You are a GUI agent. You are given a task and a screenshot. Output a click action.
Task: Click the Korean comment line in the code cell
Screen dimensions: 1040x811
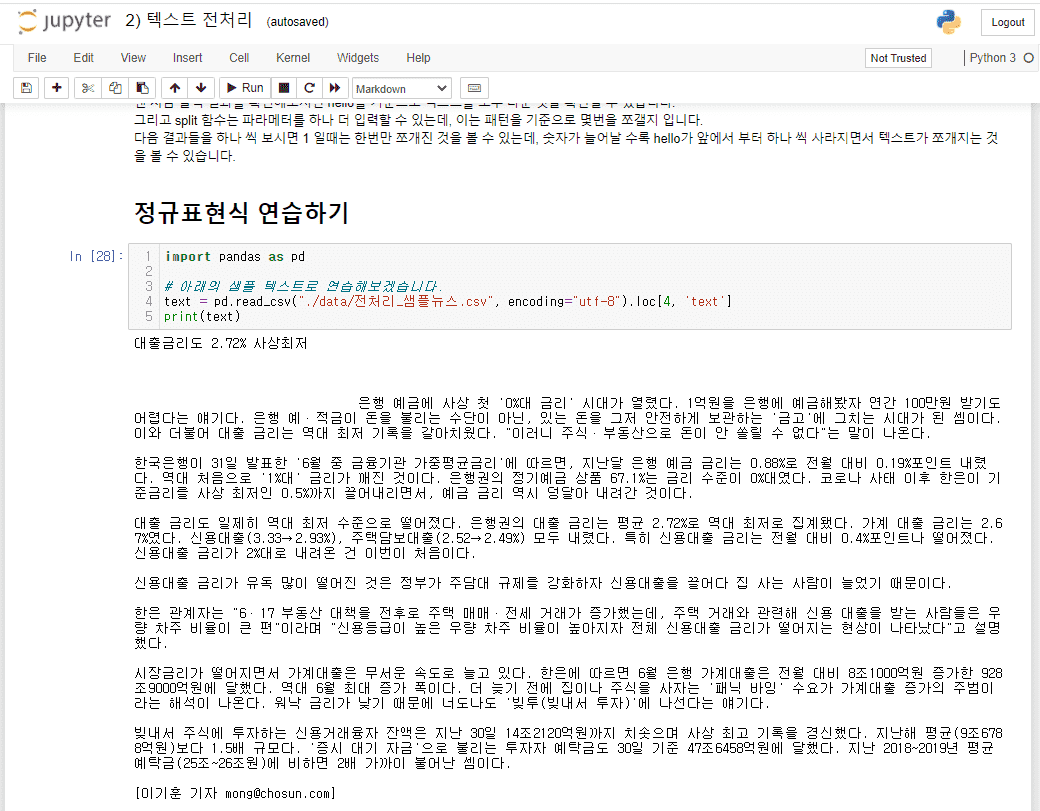(302, 286)
